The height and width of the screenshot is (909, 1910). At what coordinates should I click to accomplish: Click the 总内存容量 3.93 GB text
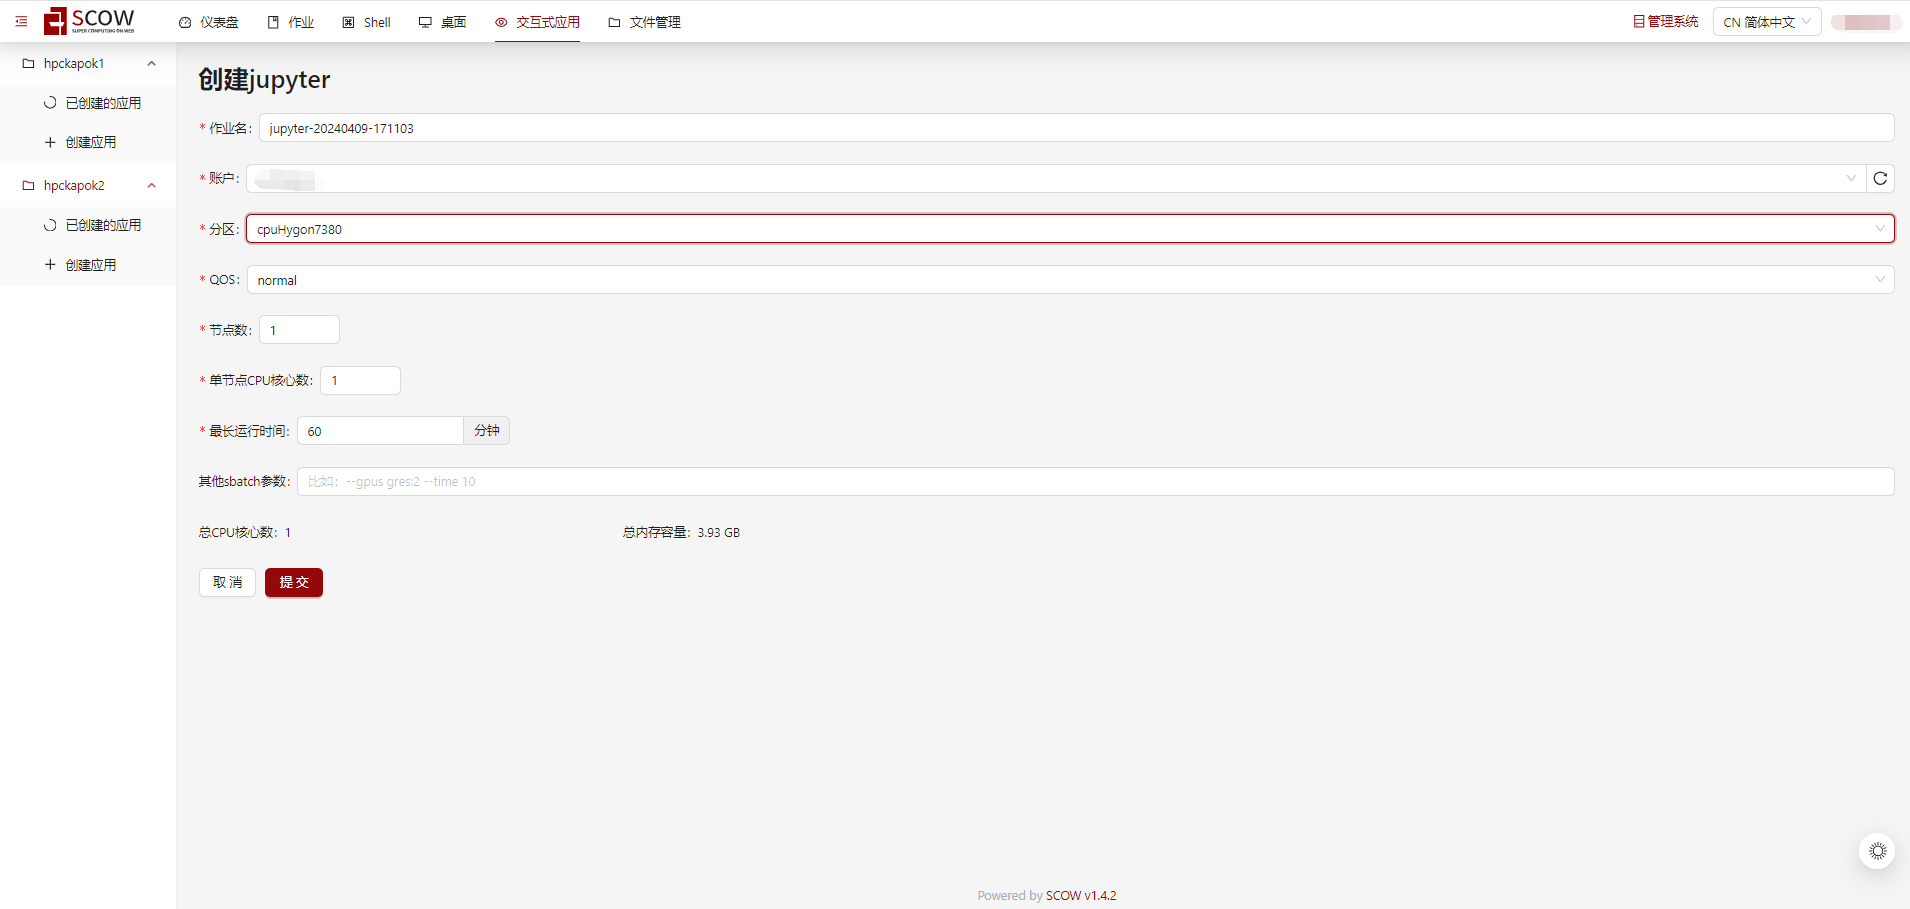click(681, 533)
